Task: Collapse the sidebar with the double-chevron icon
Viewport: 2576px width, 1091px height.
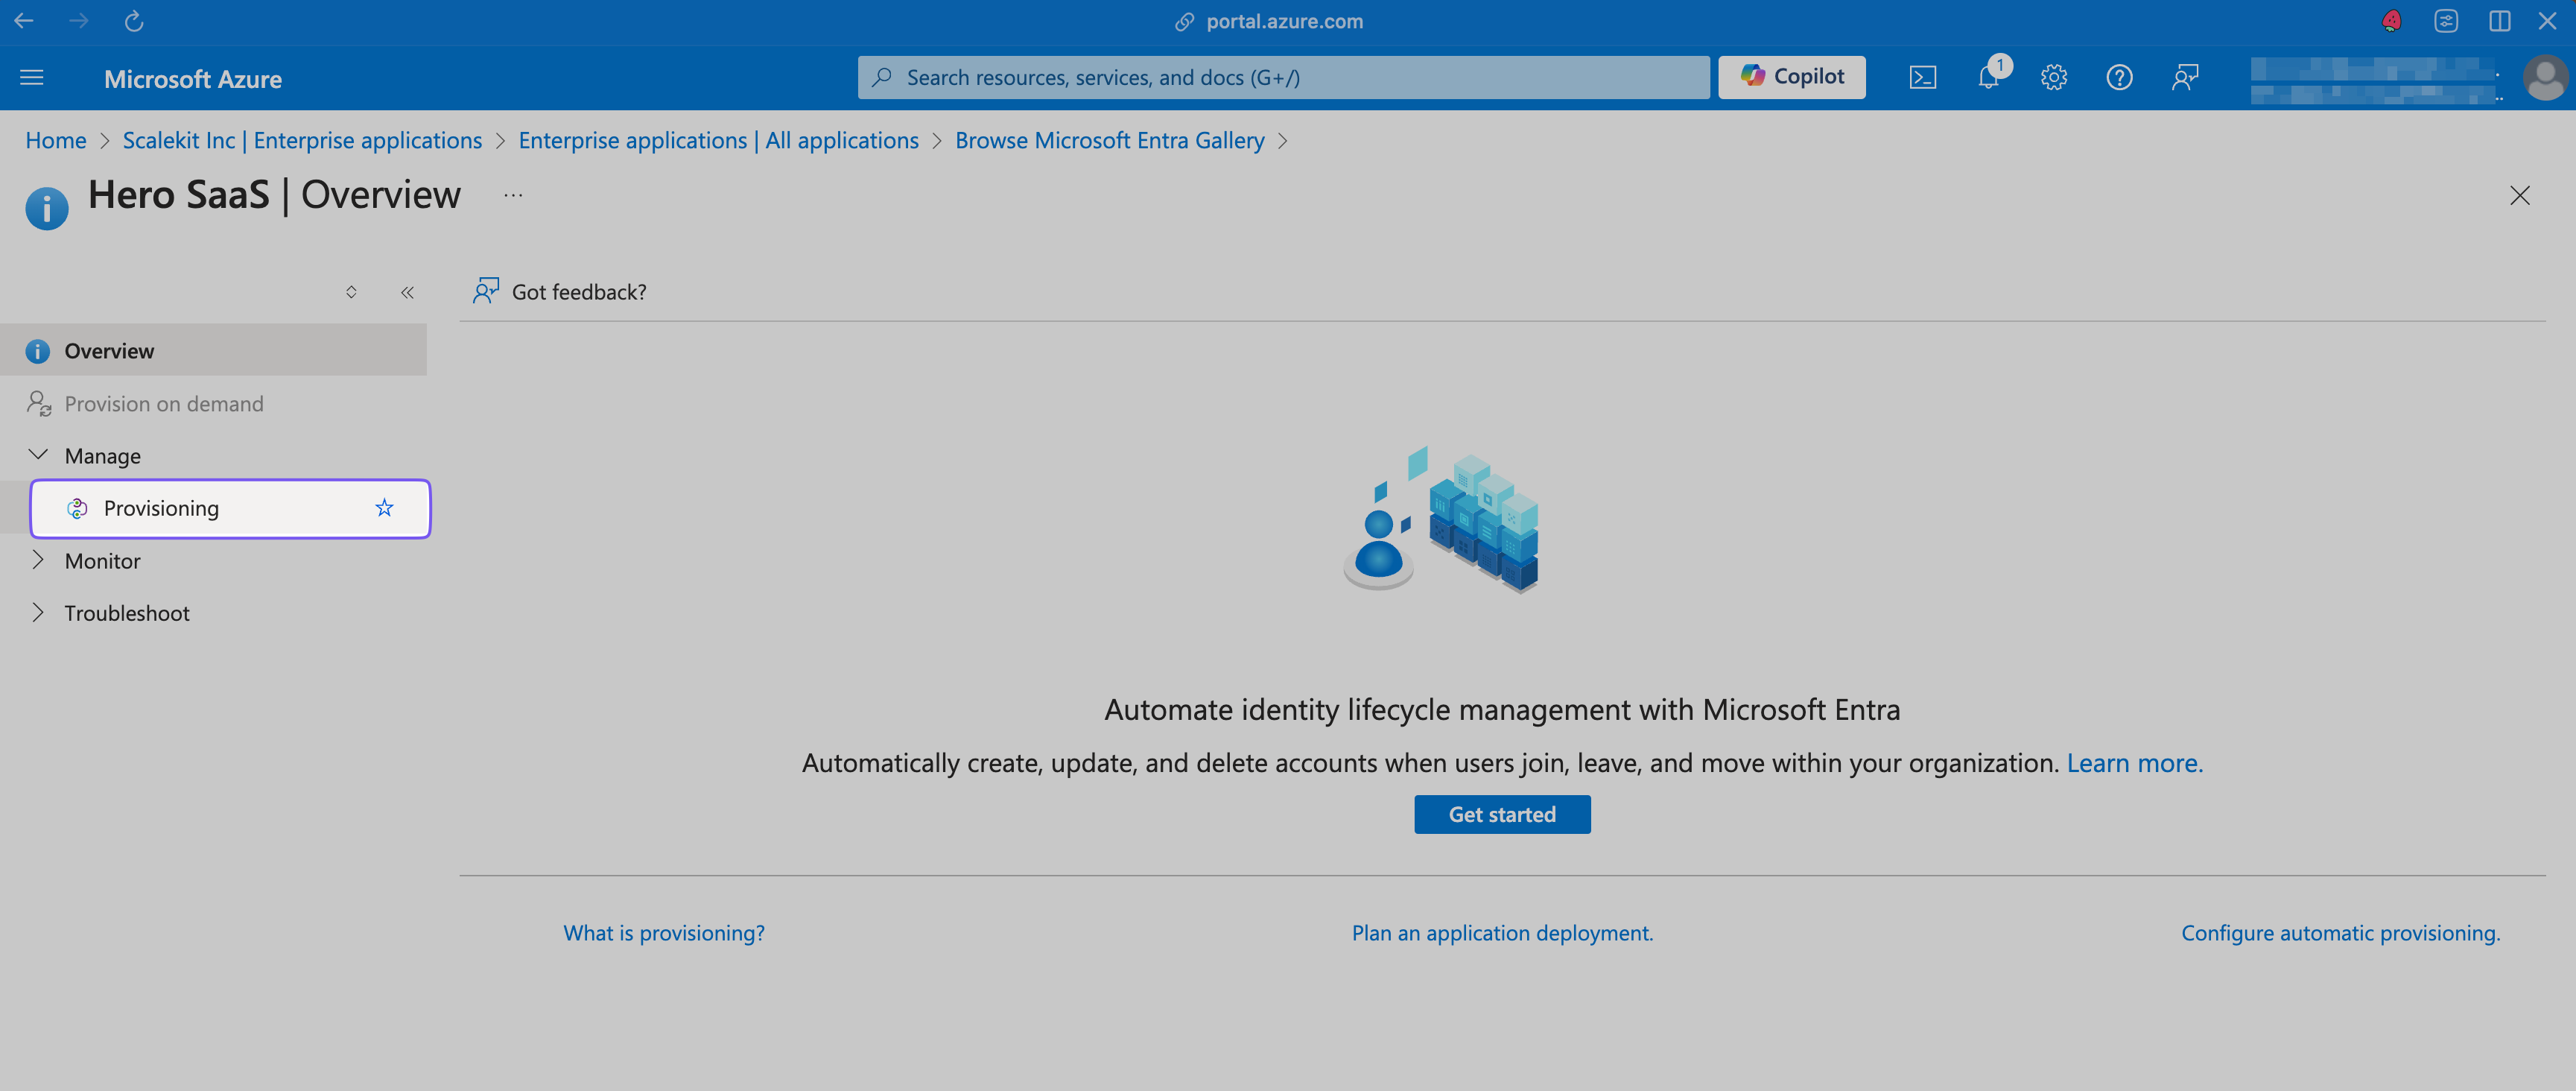Action: tap(407, 292)
